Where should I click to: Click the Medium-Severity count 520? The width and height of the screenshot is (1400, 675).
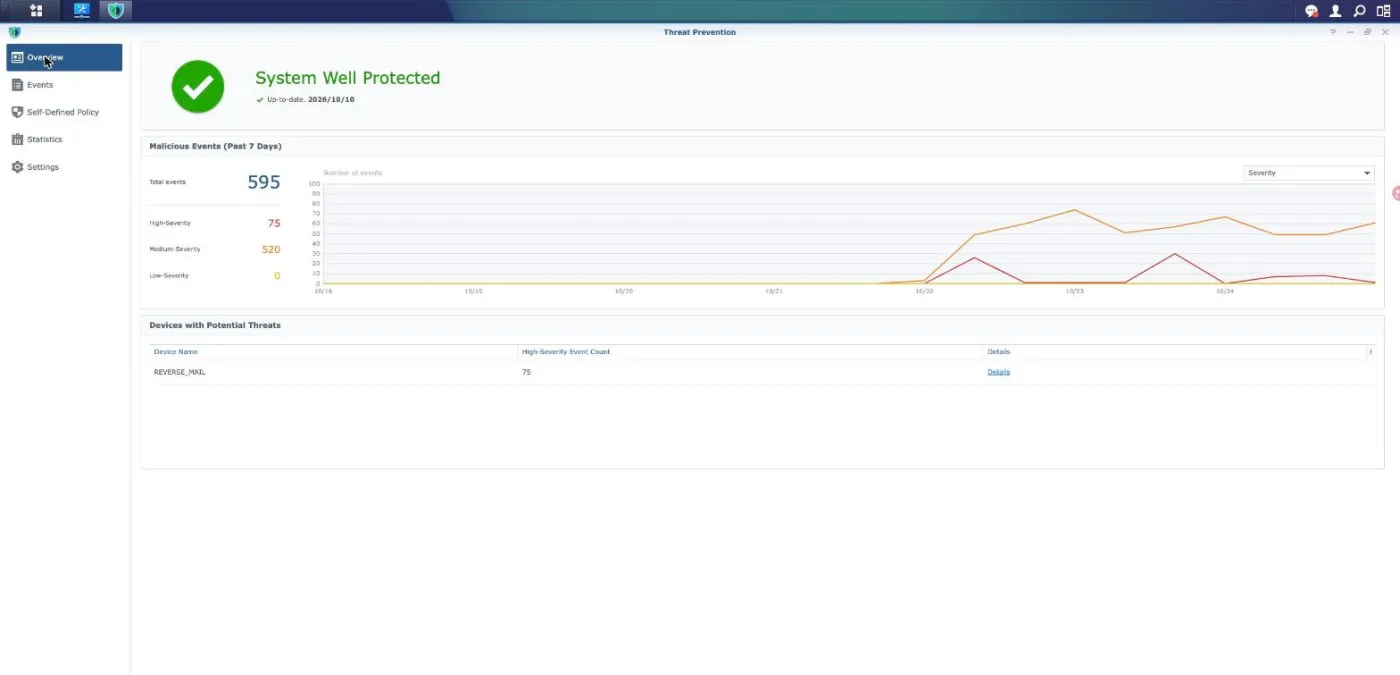[x=271, y=249]
